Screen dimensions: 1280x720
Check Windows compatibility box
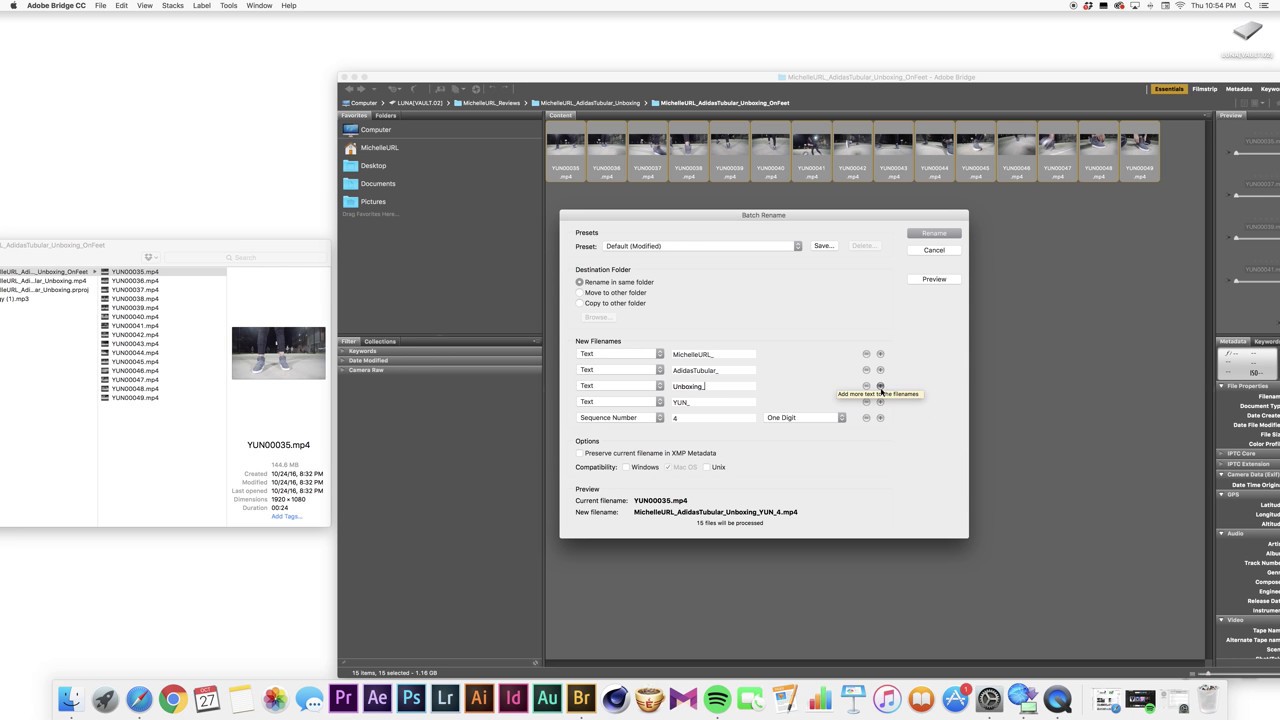[626, 467]
